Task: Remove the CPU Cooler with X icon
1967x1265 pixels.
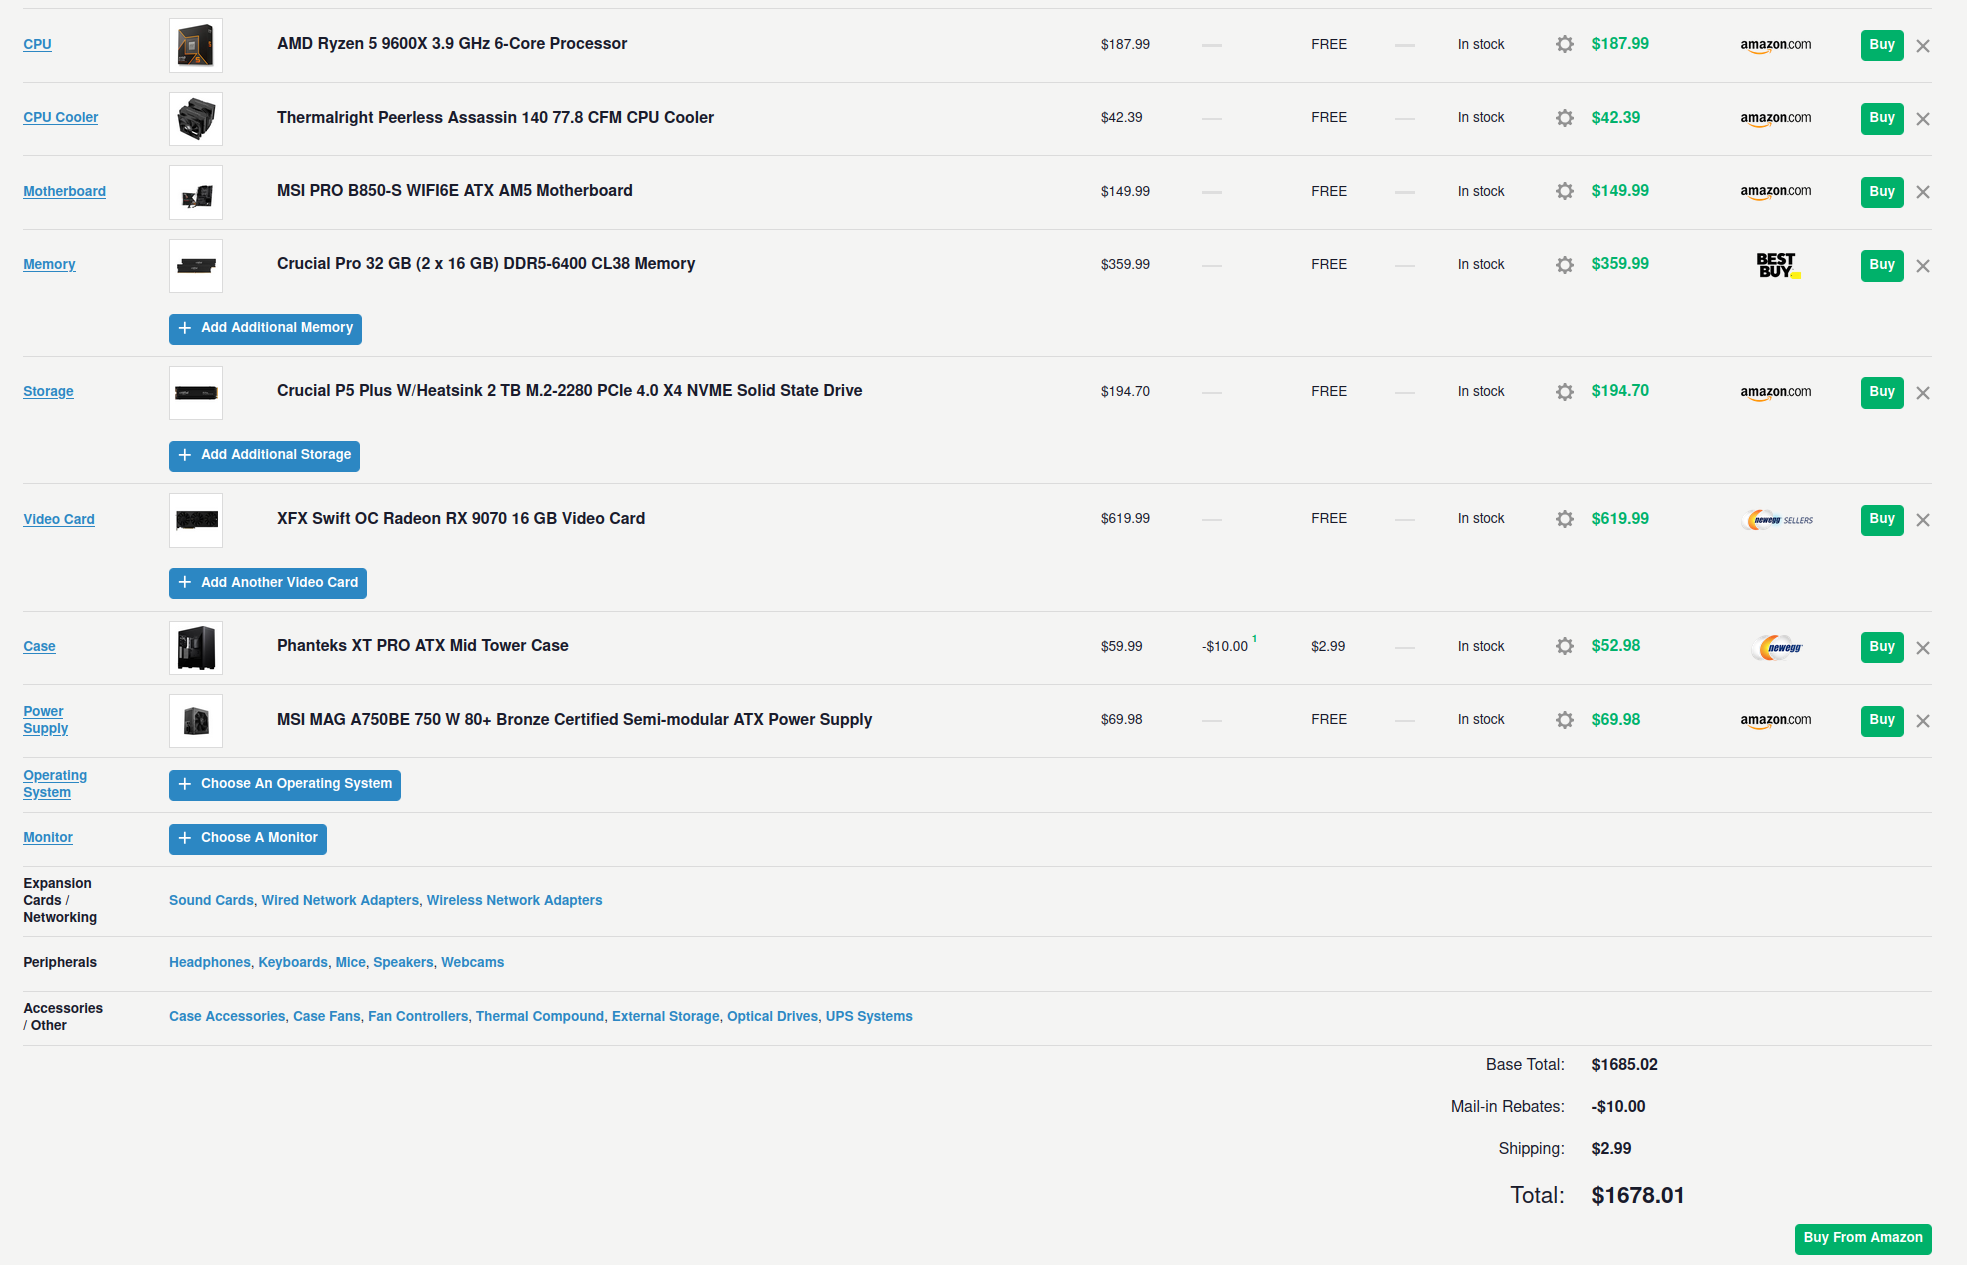Action: point(1922,119)
